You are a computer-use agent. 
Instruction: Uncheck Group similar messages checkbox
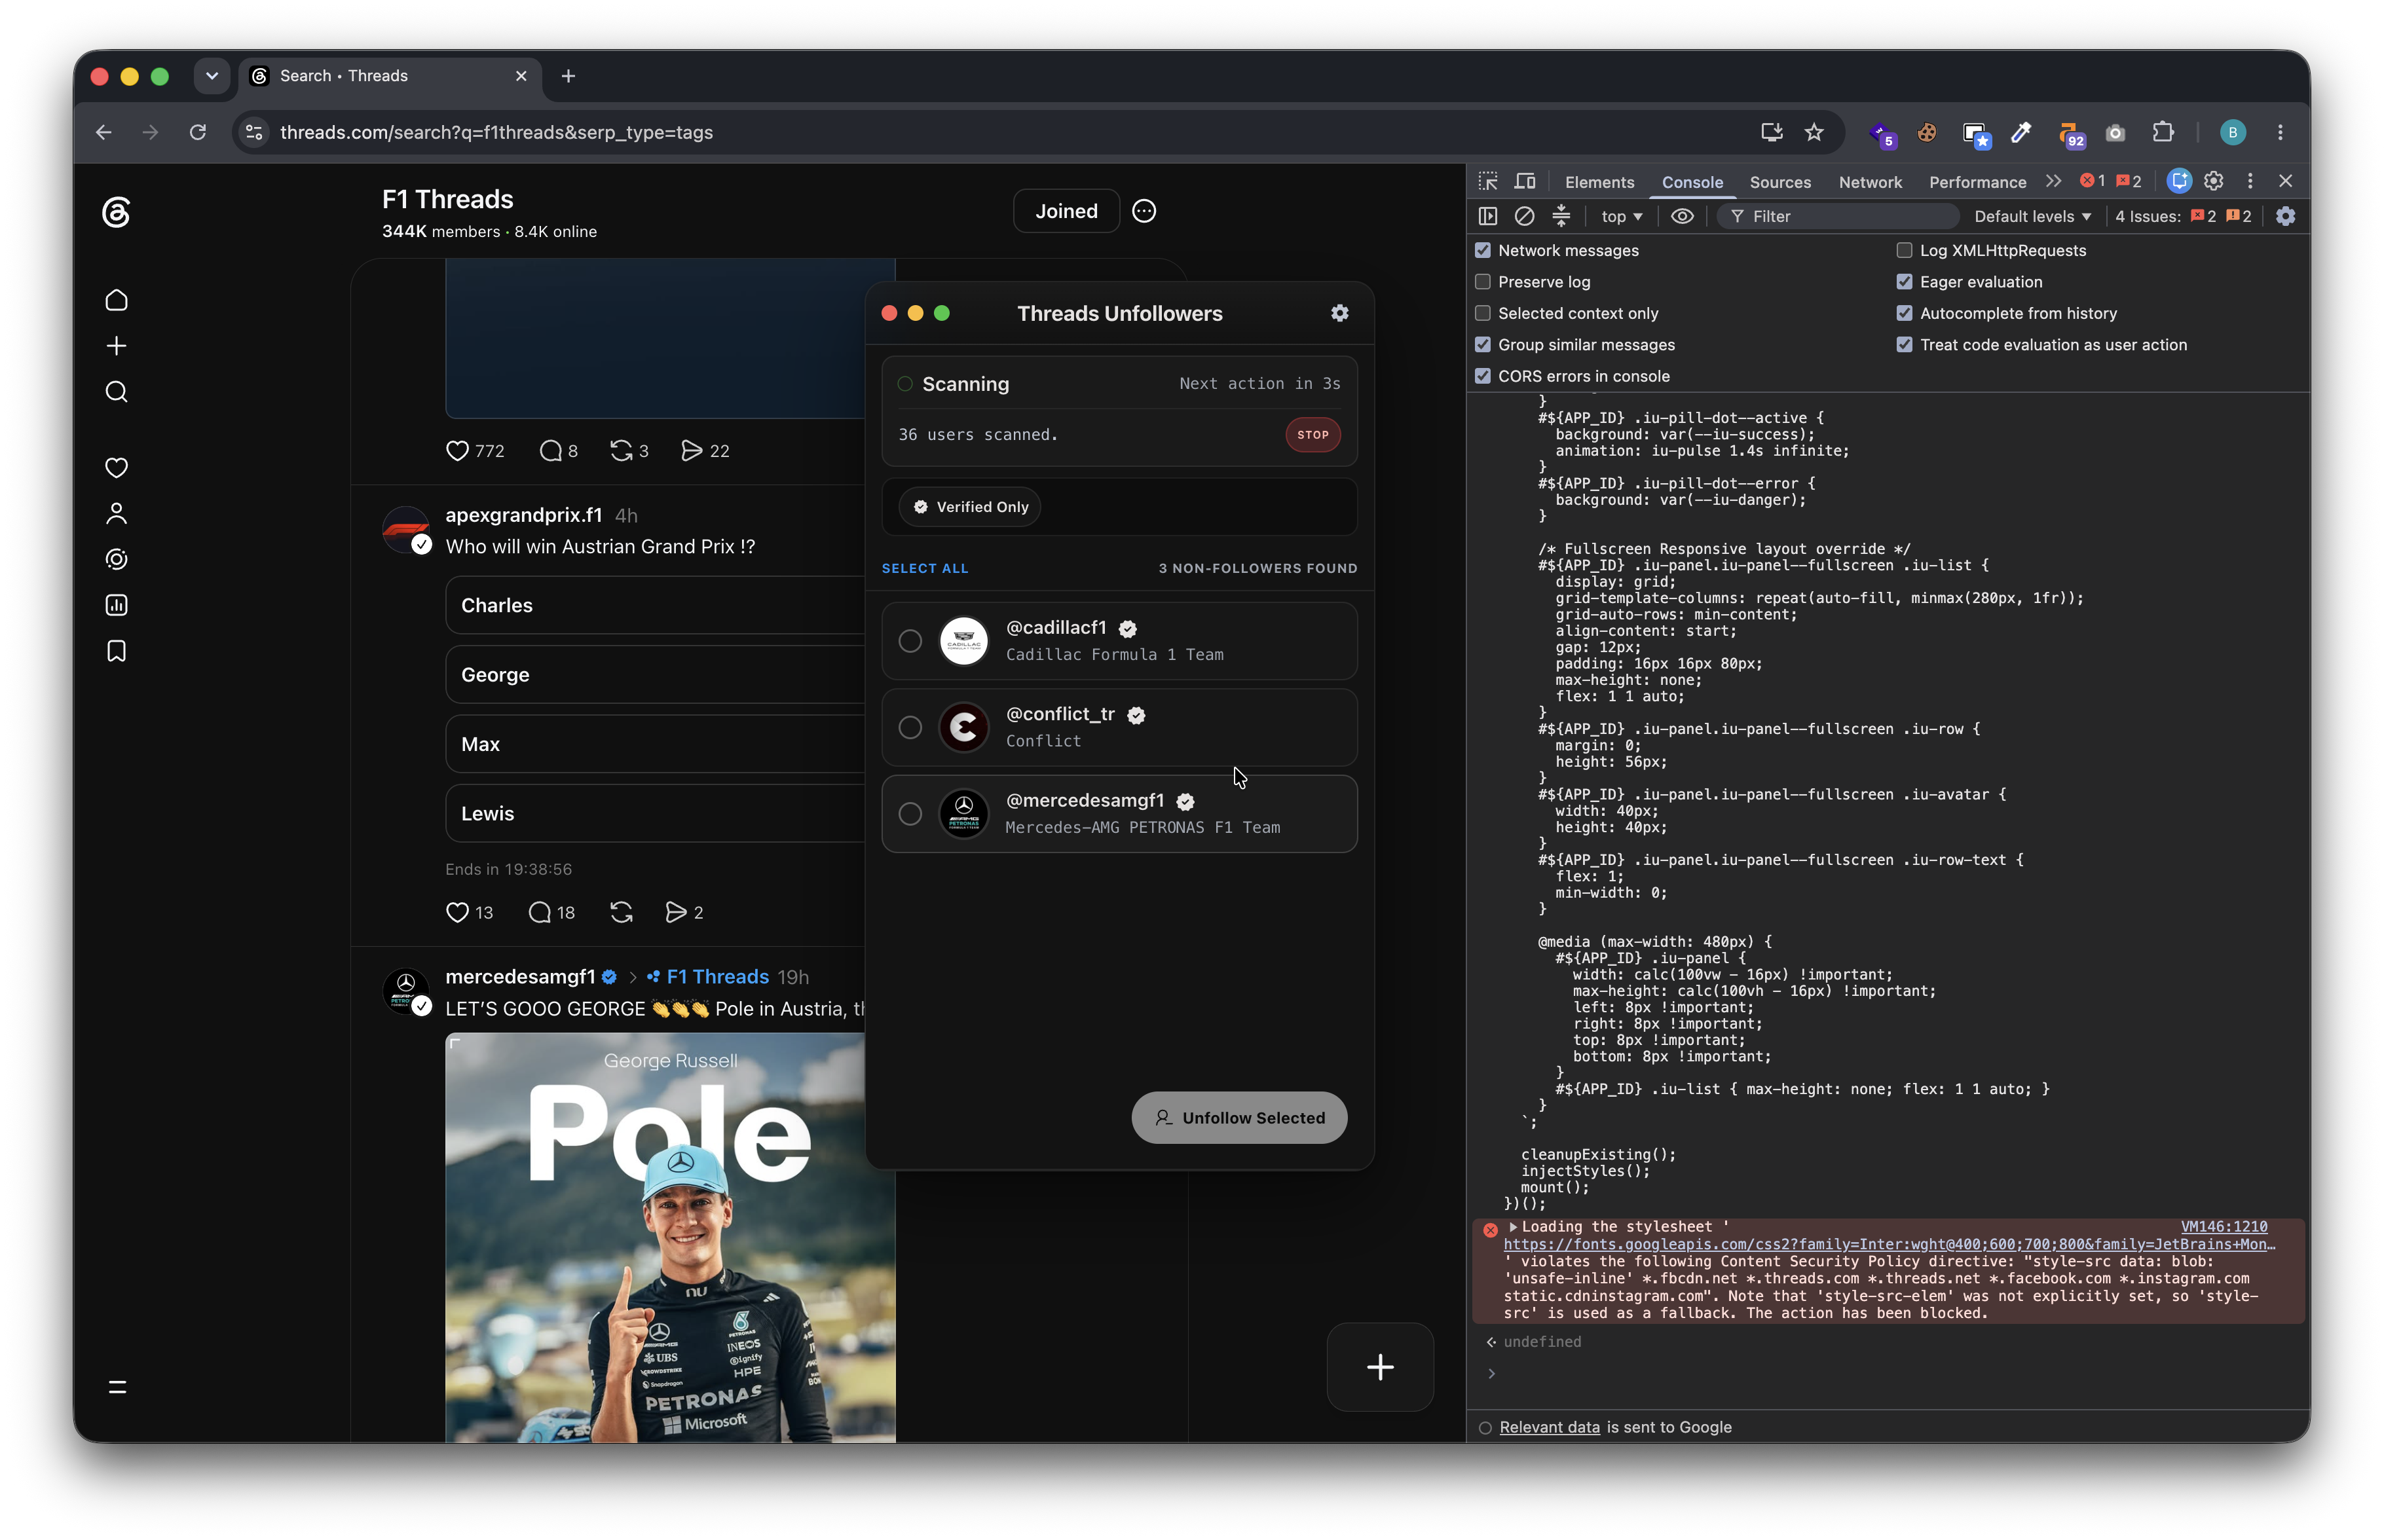pyautogui.click(x=1482, y=345)
